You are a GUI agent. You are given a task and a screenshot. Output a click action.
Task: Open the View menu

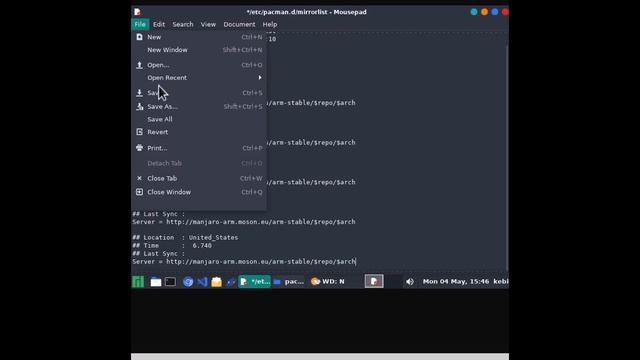208,24
